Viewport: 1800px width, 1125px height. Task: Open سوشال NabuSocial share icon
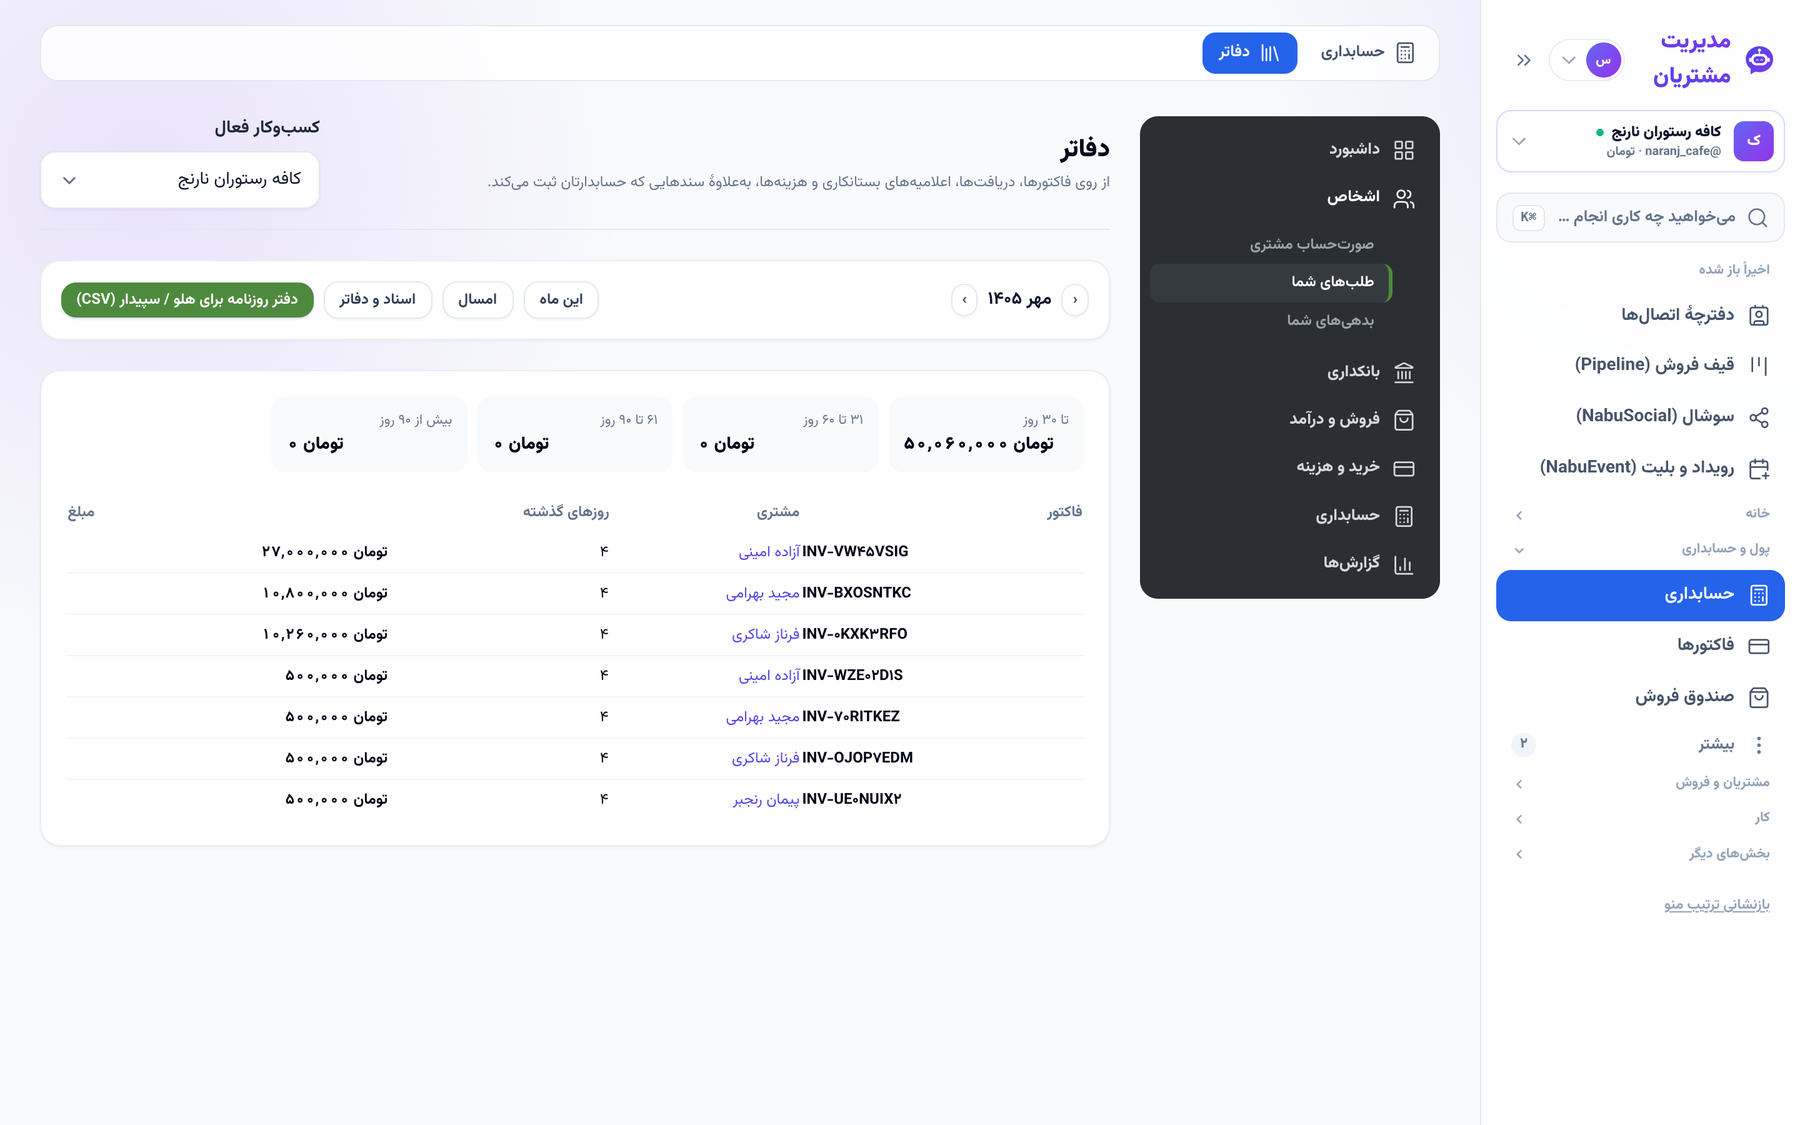click(x=1759, y=417)
